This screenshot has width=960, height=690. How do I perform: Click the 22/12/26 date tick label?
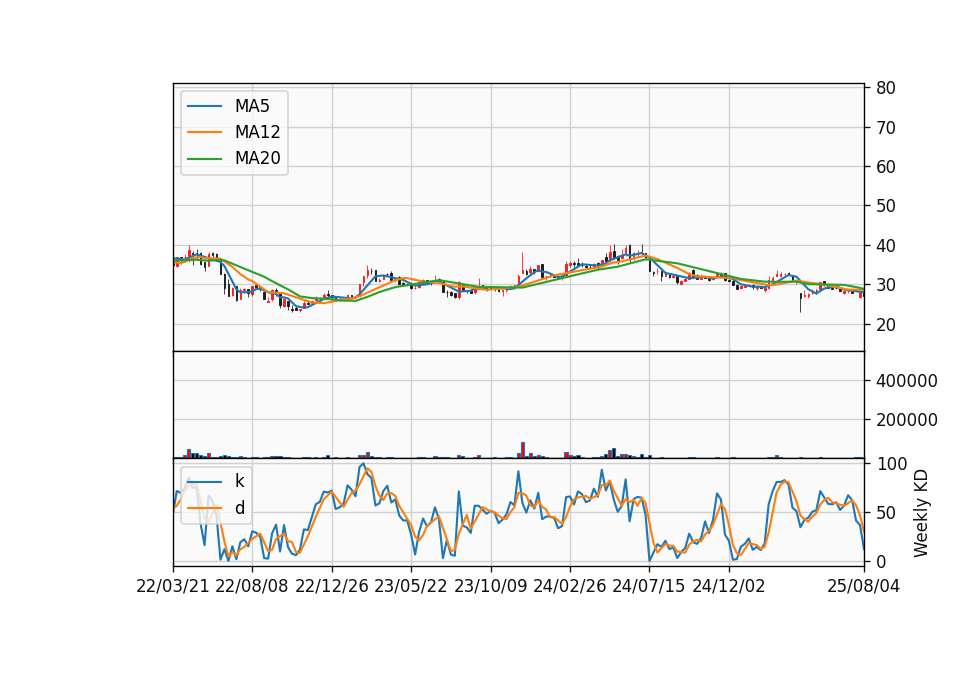[x=332, y=587]
